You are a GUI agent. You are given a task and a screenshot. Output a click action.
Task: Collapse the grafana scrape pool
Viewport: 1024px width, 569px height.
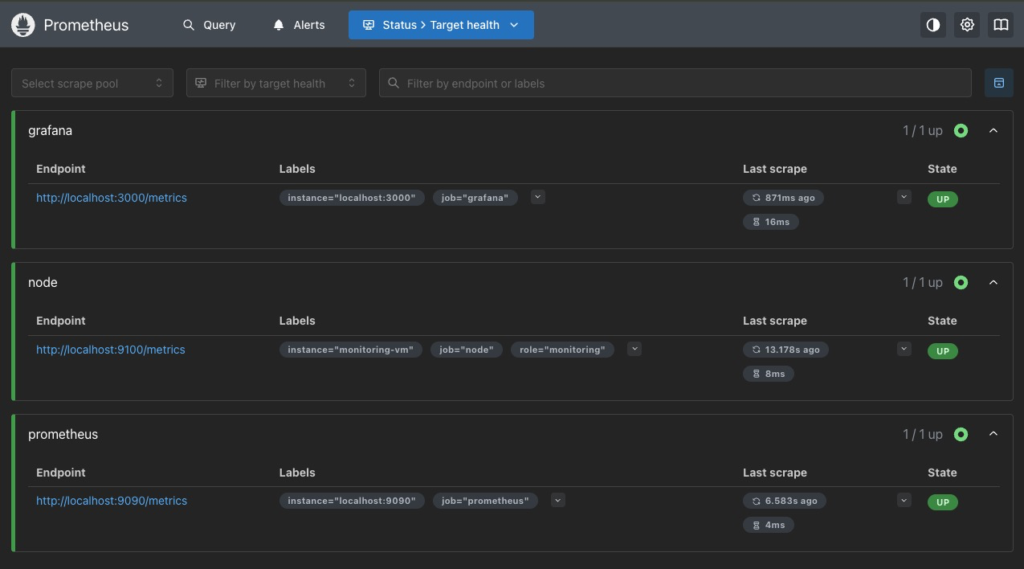coord(993,131)
